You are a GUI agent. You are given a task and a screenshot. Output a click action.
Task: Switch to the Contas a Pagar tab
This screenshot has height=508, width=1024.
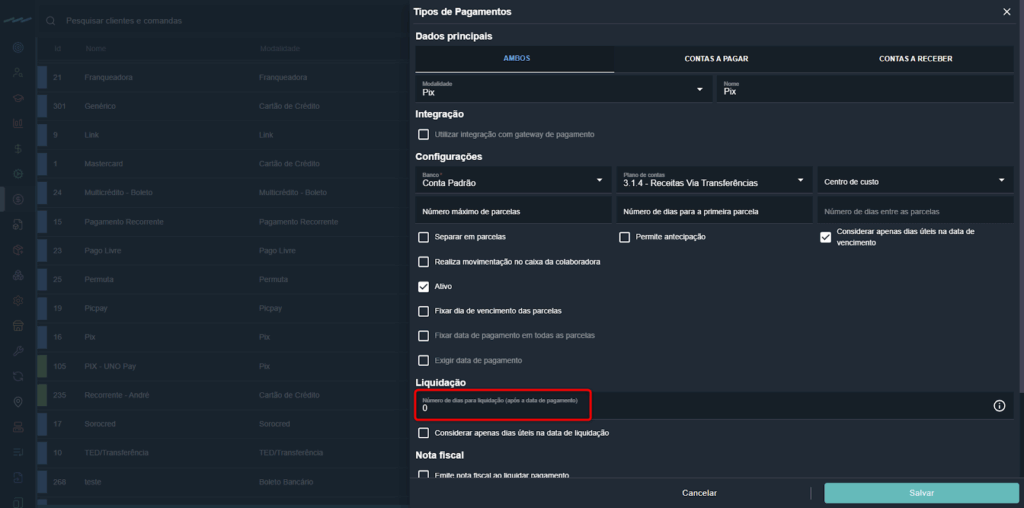(x=716, y=59)
